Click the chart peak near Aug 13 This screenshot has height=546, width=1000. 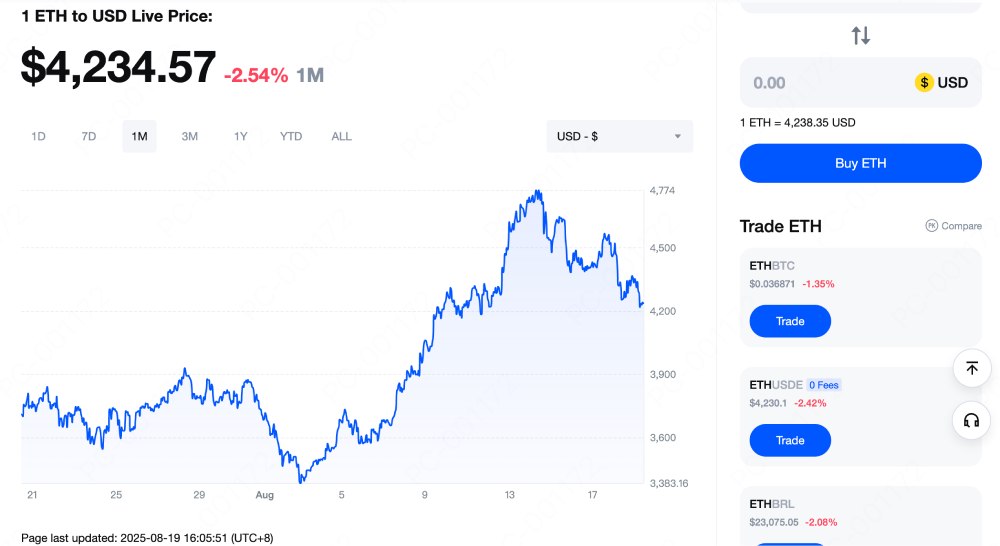coord(539,190)
